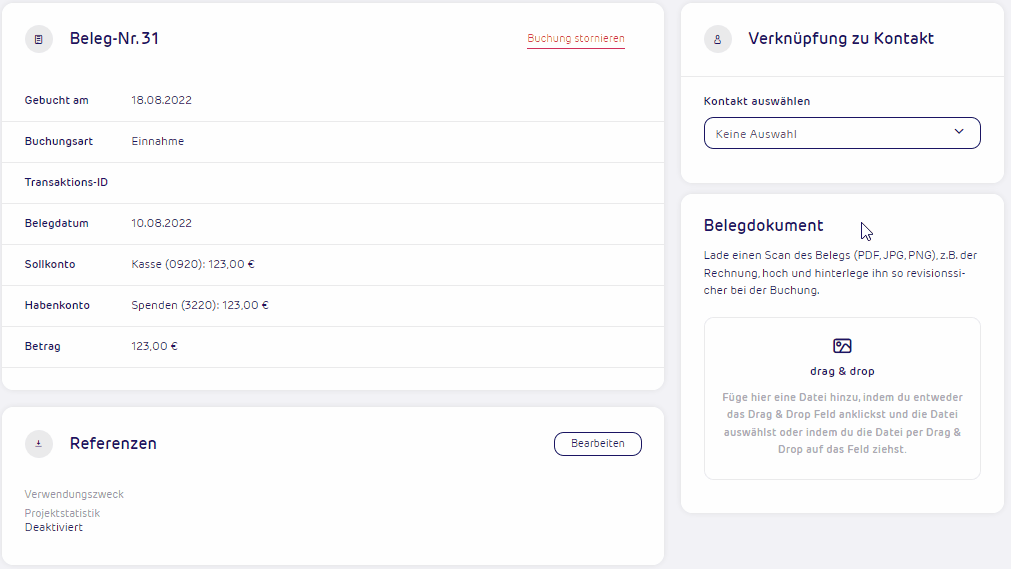Click the Buchung stornieren link

coord(576,39)
